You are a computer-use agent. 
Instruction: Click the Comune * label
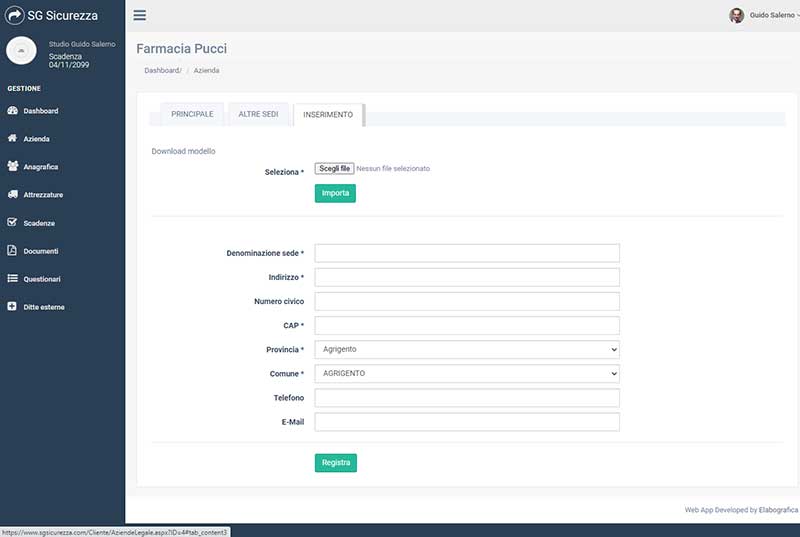tap(287, 373)
